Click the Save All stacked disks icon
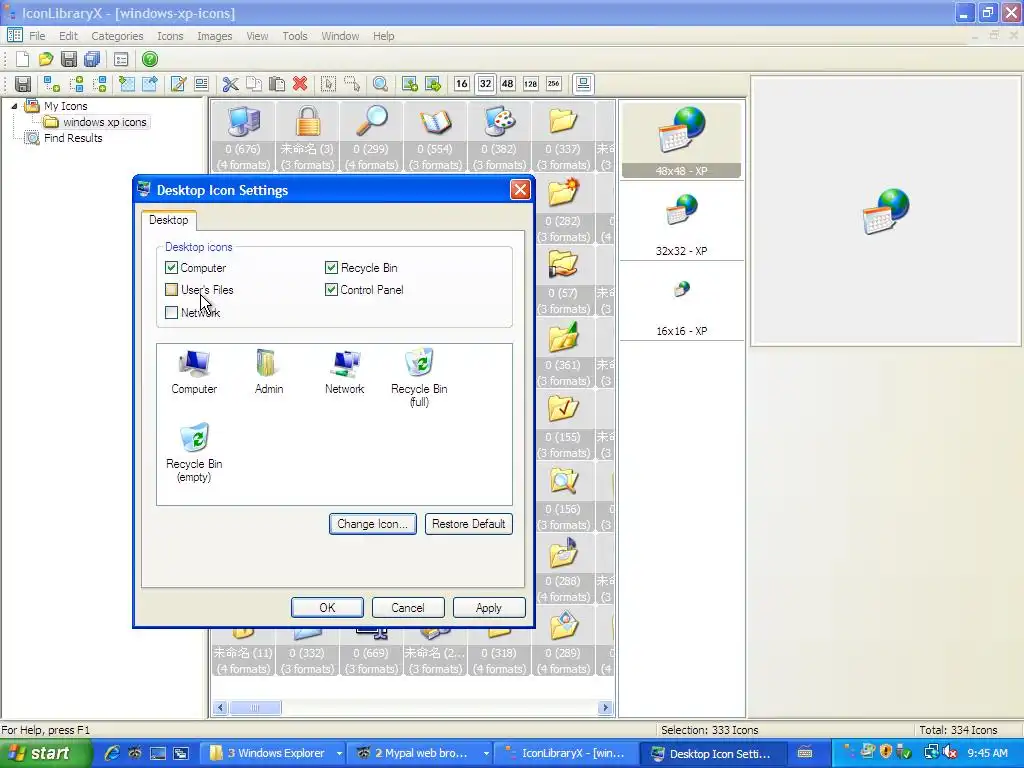Image resolution: width=1024 pixels, height=768 pixels. [x=92, y=59]
